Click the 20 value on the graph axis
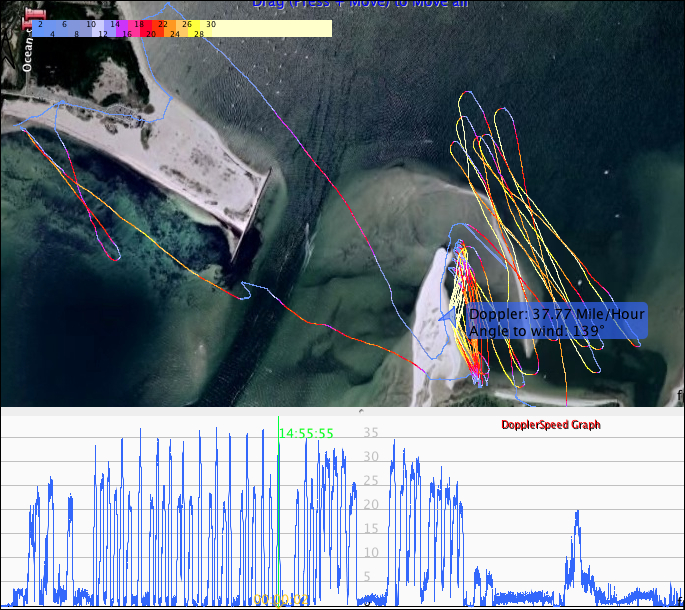 coord(370,504)
